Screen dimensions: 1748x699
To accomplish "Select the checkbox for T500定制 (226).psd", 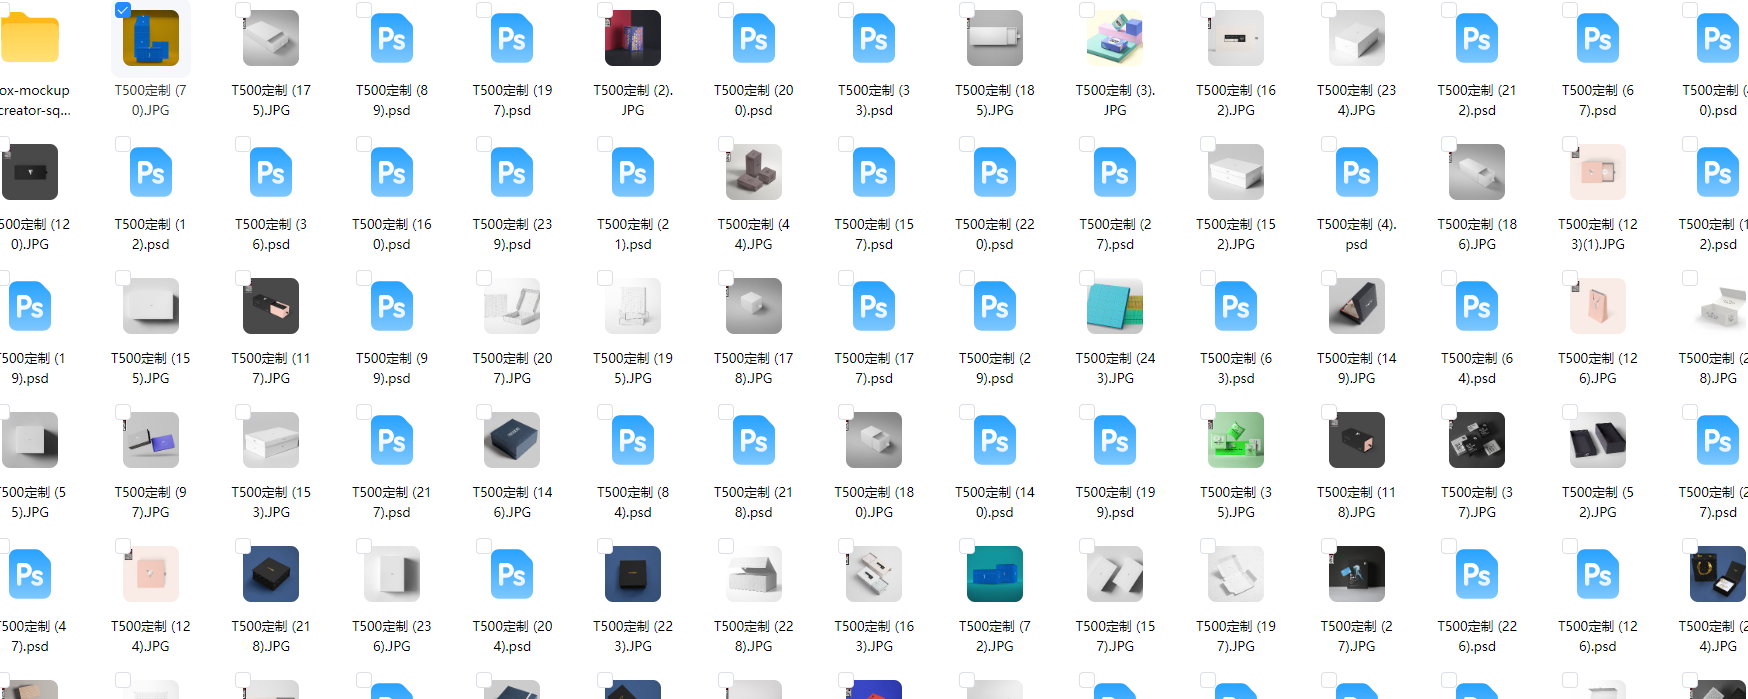I will [1449, 546].
